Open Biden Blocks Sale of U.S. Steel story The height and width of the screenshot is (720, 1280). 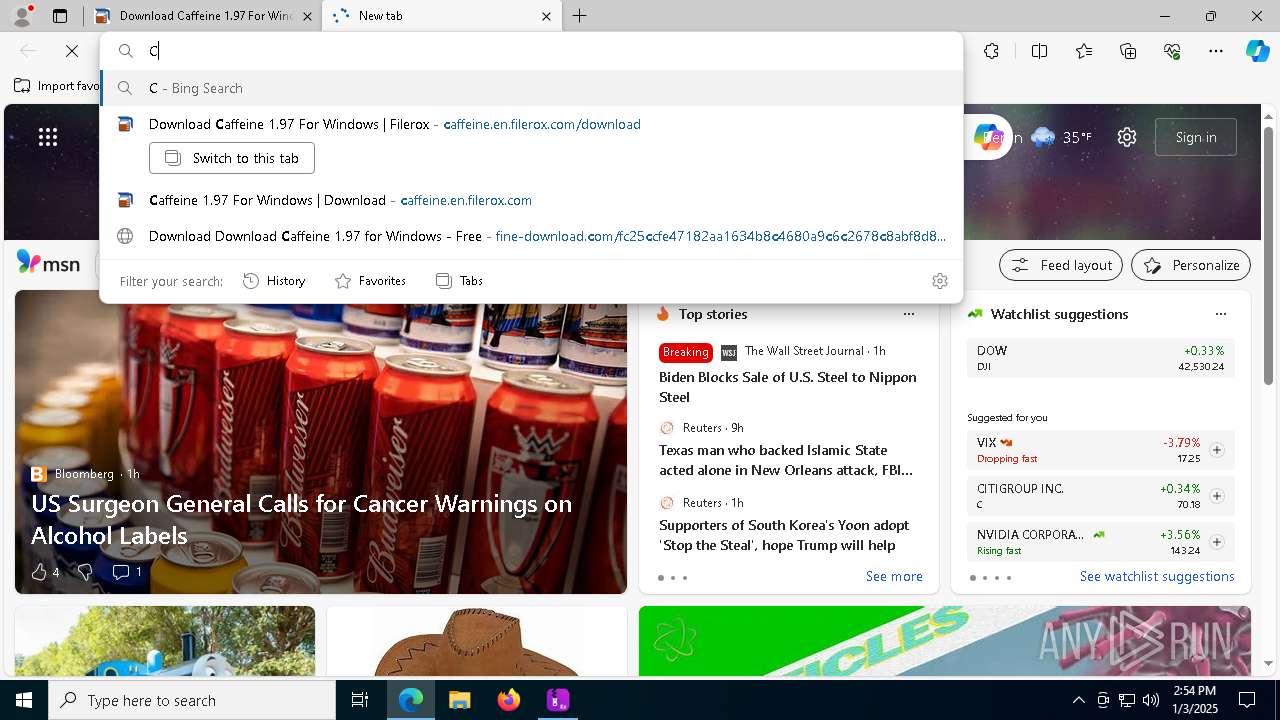787,387
